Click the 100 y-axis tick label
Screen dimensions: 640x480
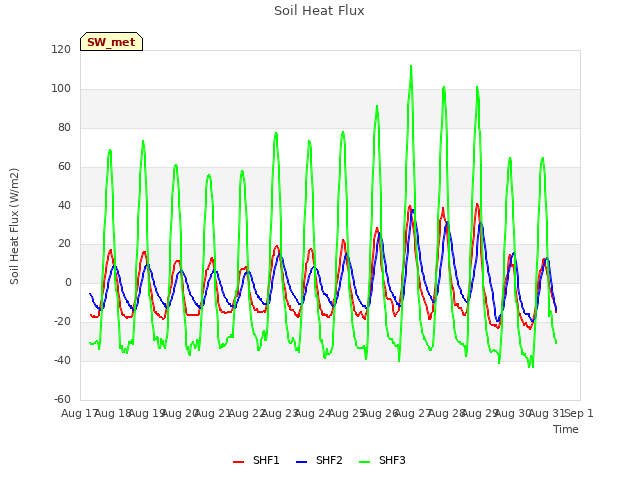tap(61, 89)
